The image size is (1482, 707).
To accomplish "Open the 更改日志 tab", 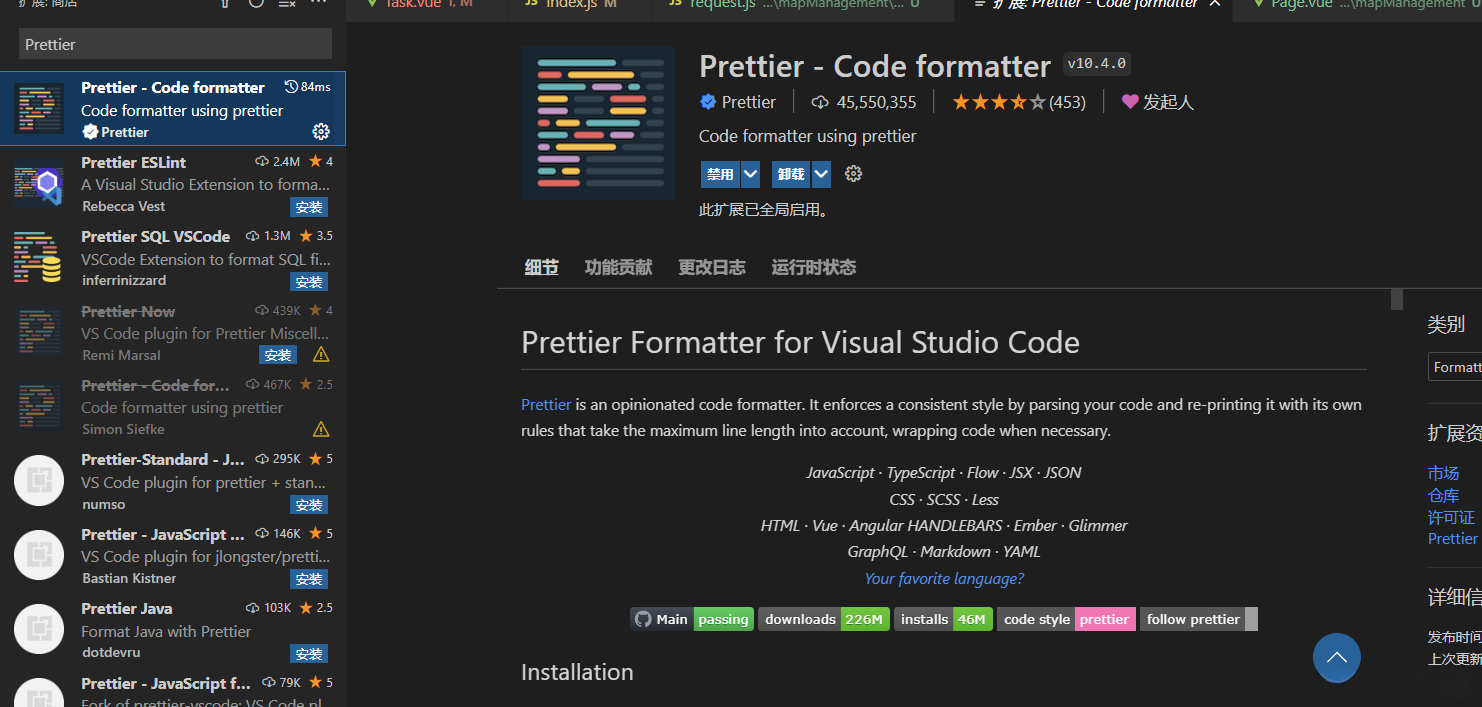I will click(711, 267).
